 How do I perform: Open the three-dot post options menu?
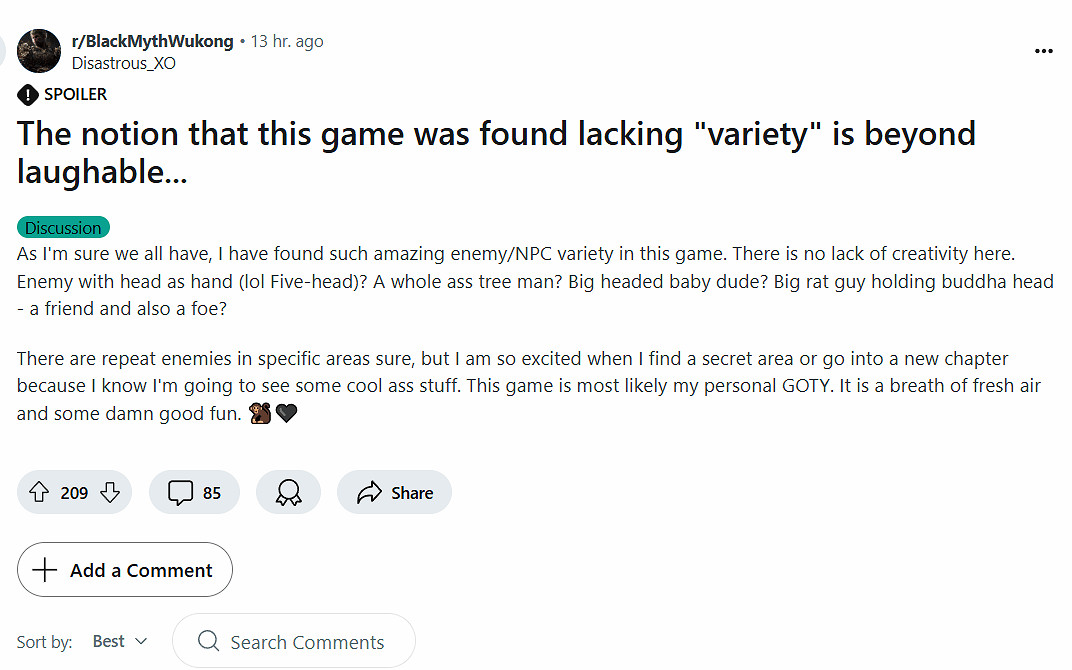tap(1044, 51)
